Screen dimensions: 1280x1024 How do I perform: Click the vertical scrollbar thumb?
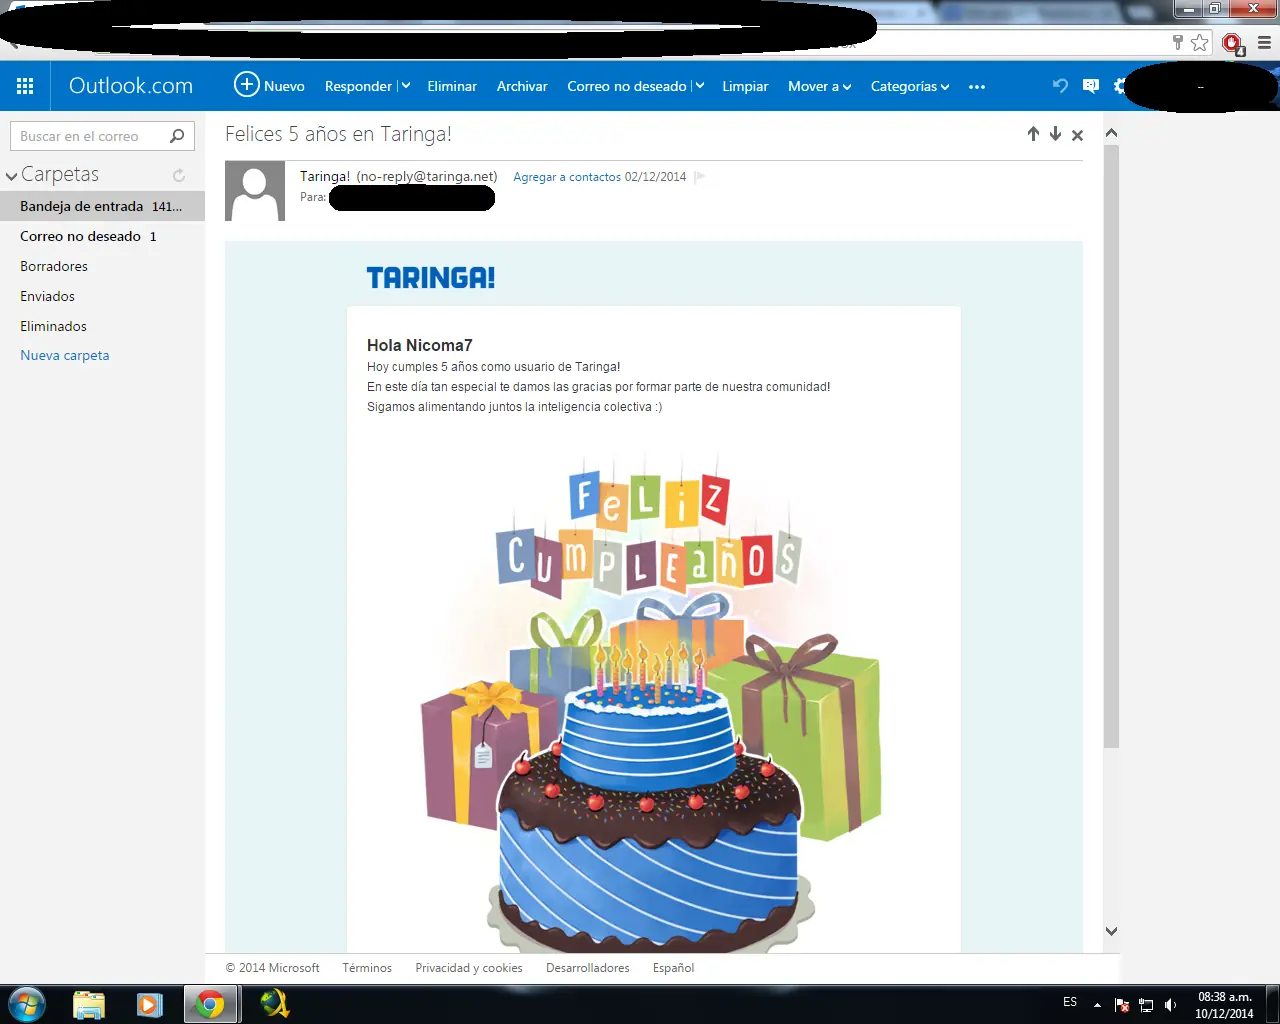(1111, 446)
